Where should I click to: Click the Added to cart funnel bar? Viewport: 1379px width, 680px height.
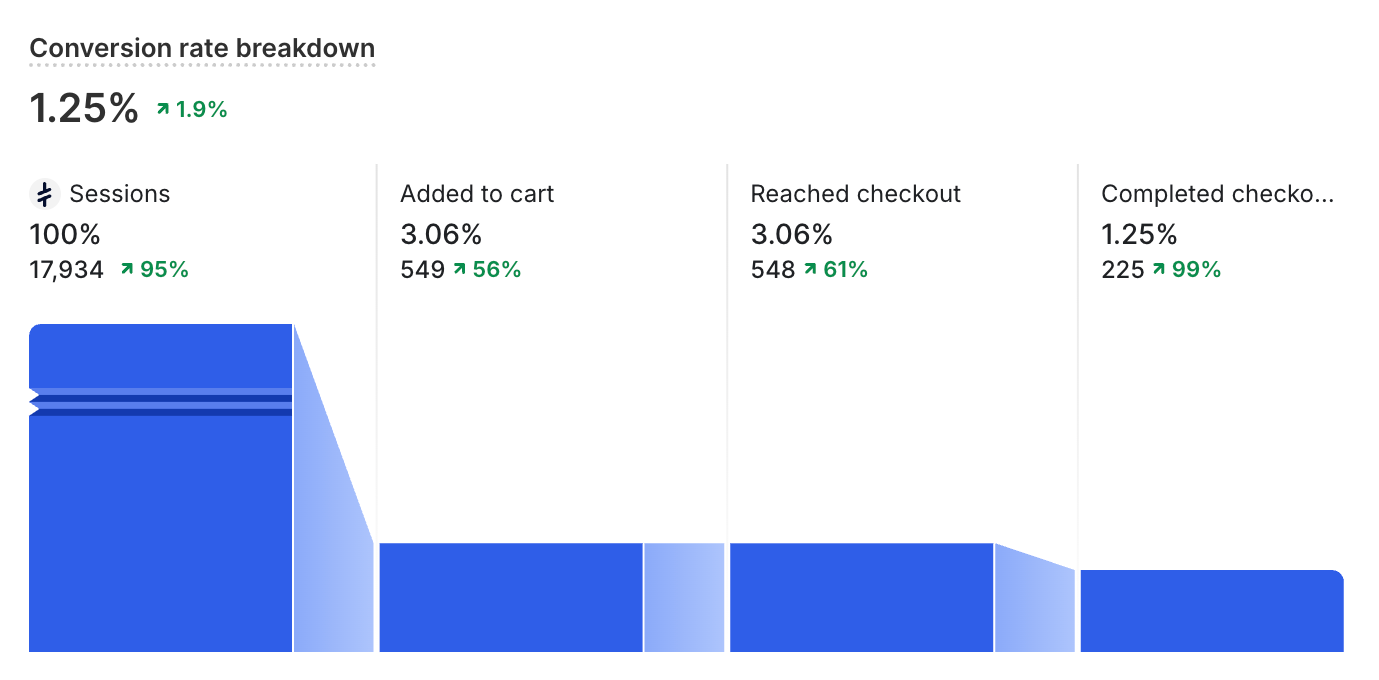(x=510, y=597)
